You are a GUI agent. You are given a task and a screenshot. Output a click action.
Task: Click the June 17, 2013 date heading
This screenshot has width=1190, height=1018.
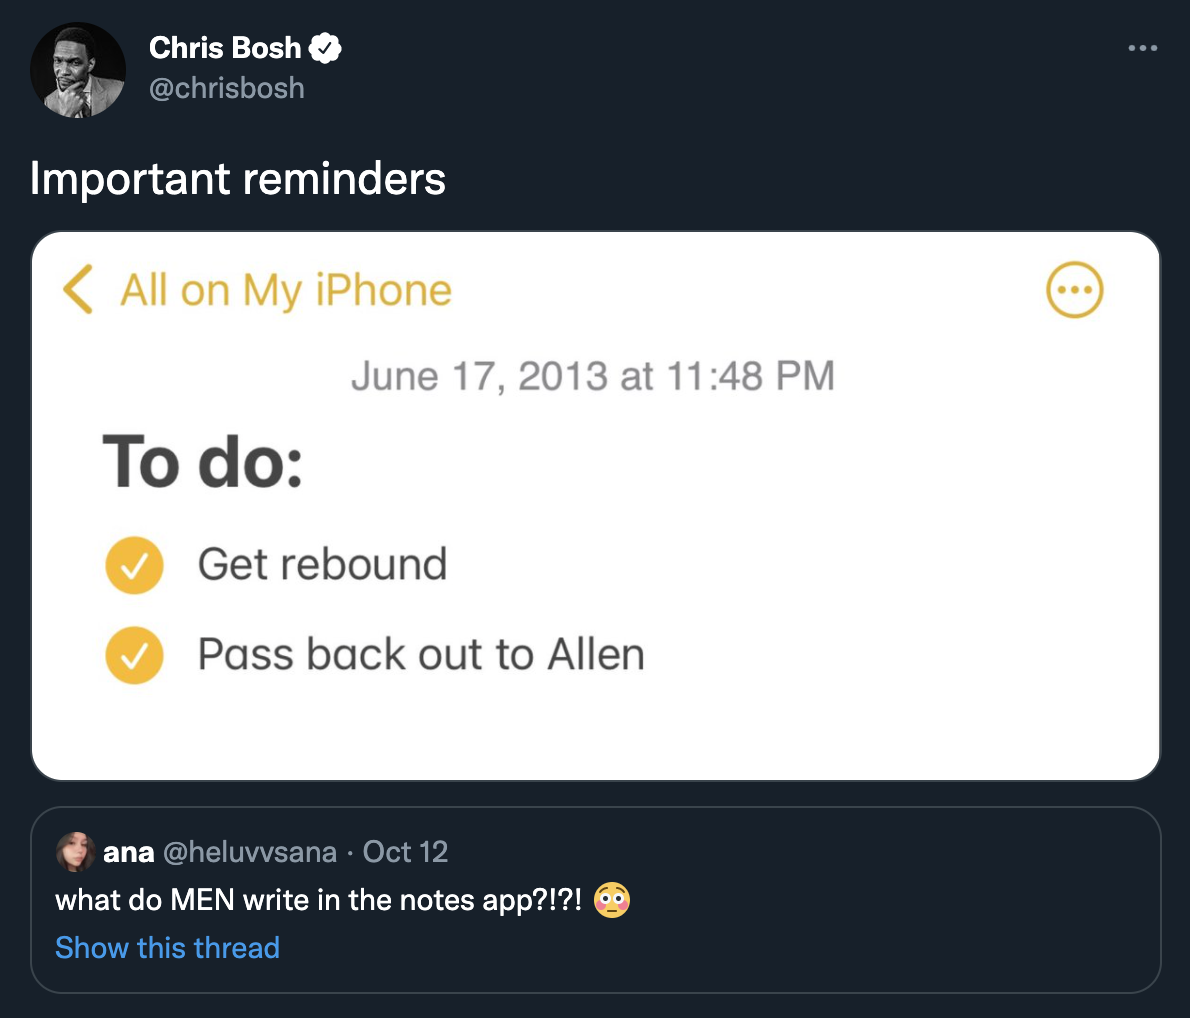point(594,376)
